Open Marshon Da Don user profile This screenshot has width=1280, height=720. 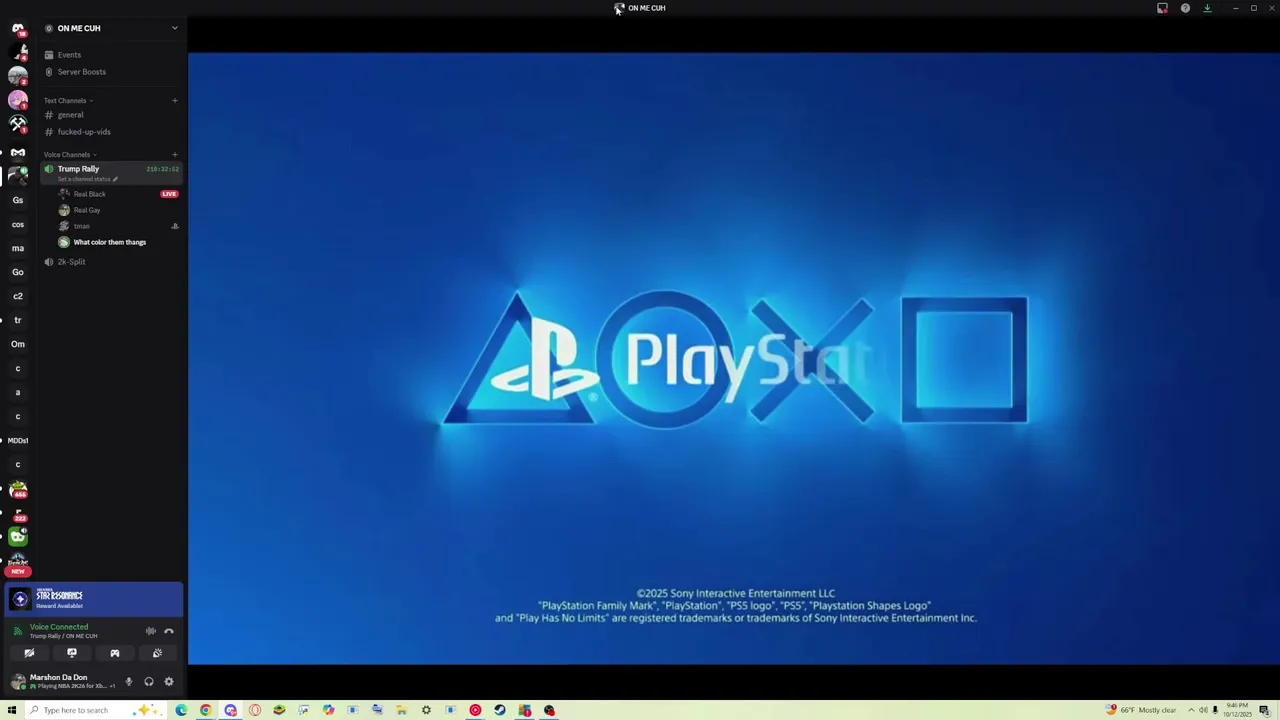pos(63,681)
